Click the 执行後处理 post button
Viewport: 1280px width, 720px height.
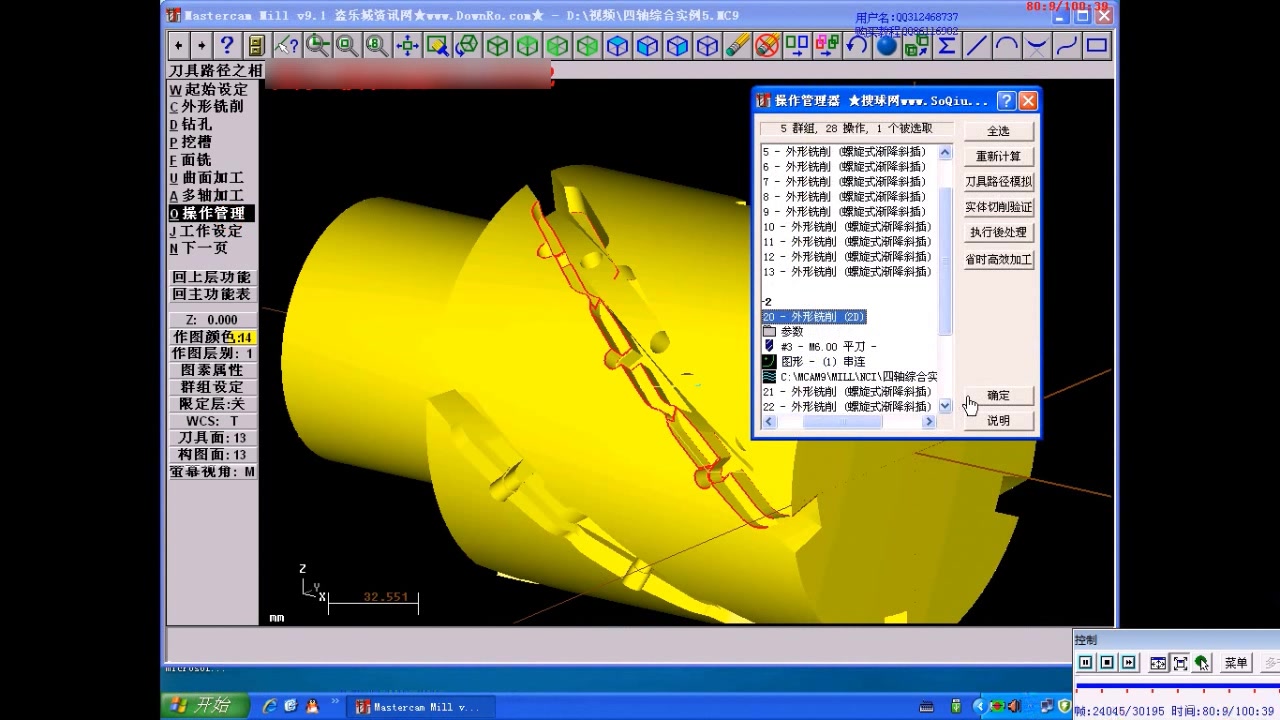pyautogui.click(x=998, y=232)
